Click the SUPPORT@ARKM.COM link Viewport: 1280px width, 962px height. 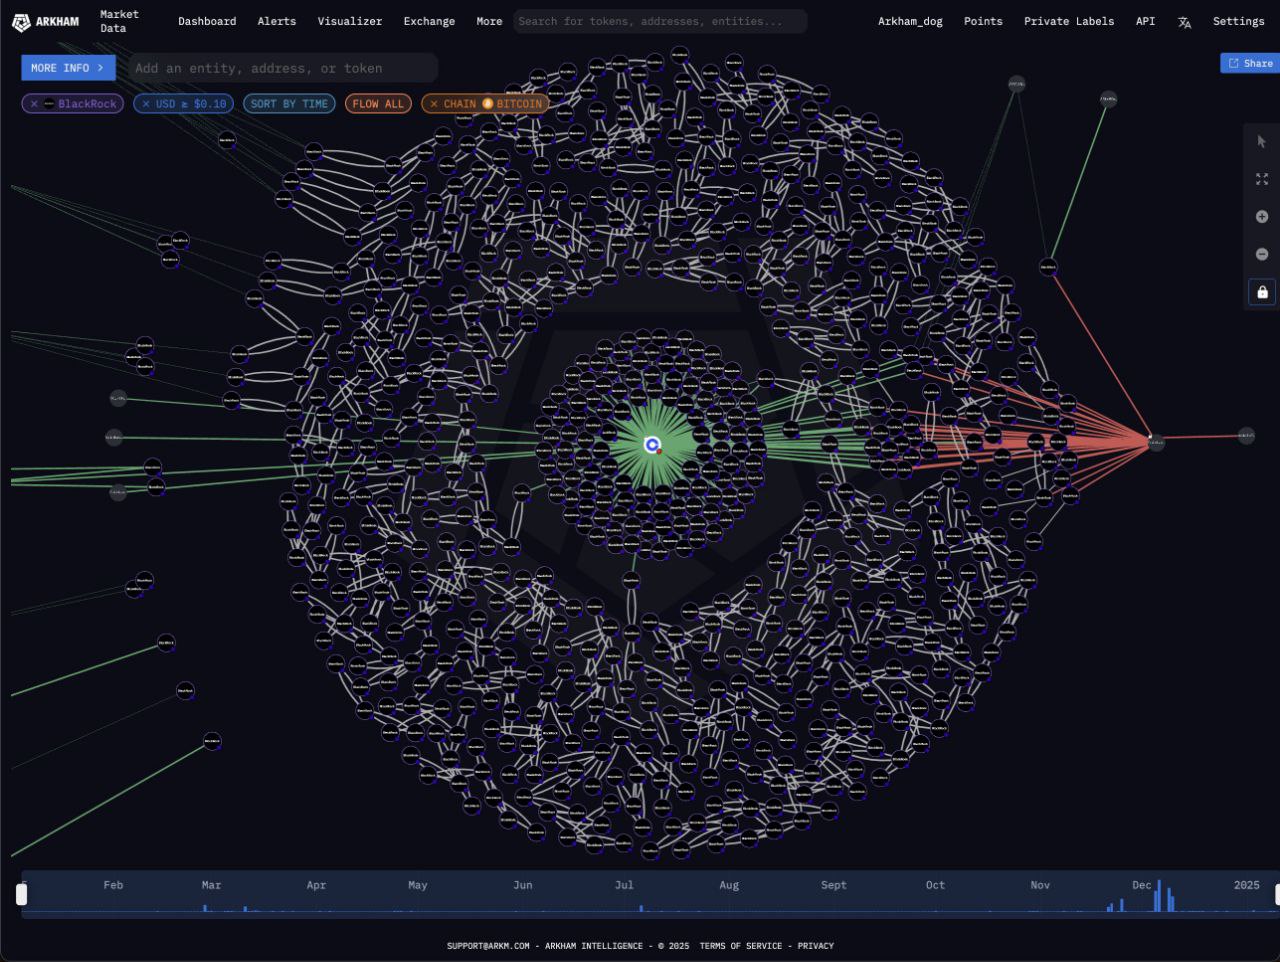point(488,946)
